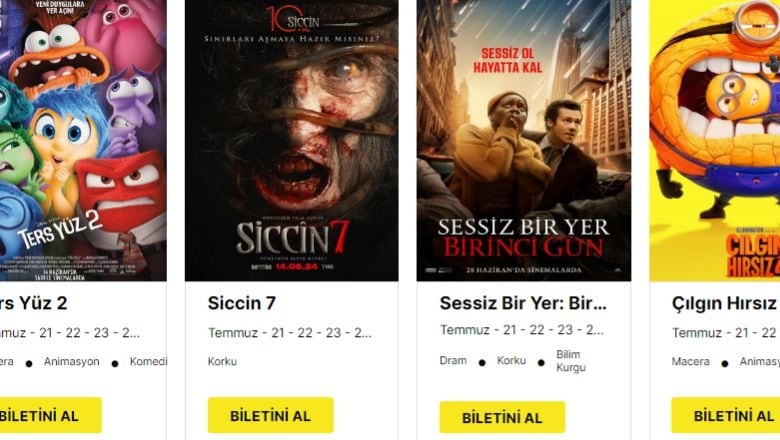Open the Siccin 7 title link
The height and width of the screenshot is (440, 780).
click(x=242, y=303)
